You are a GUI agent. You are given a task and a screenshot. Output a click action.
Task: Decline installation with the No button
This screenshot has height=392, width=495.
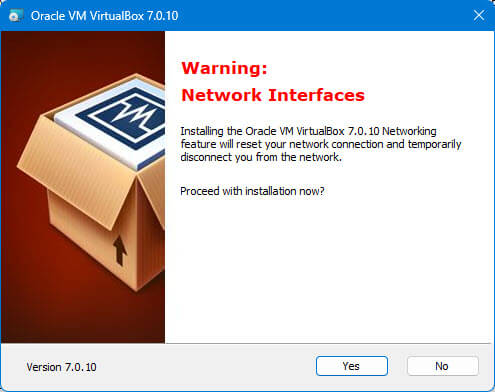coord(442,366)
